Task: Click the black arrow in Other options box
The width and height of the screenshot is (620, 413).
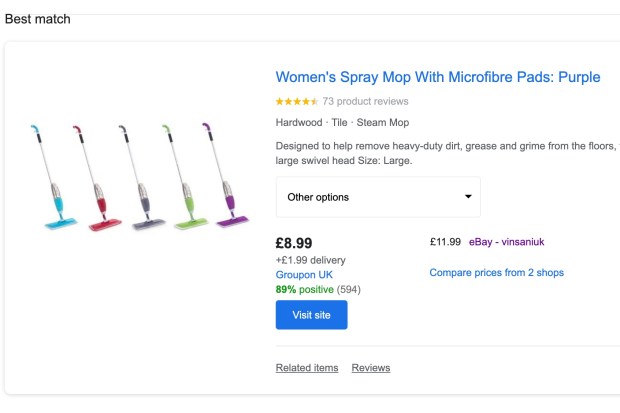Action: point(468,197)
